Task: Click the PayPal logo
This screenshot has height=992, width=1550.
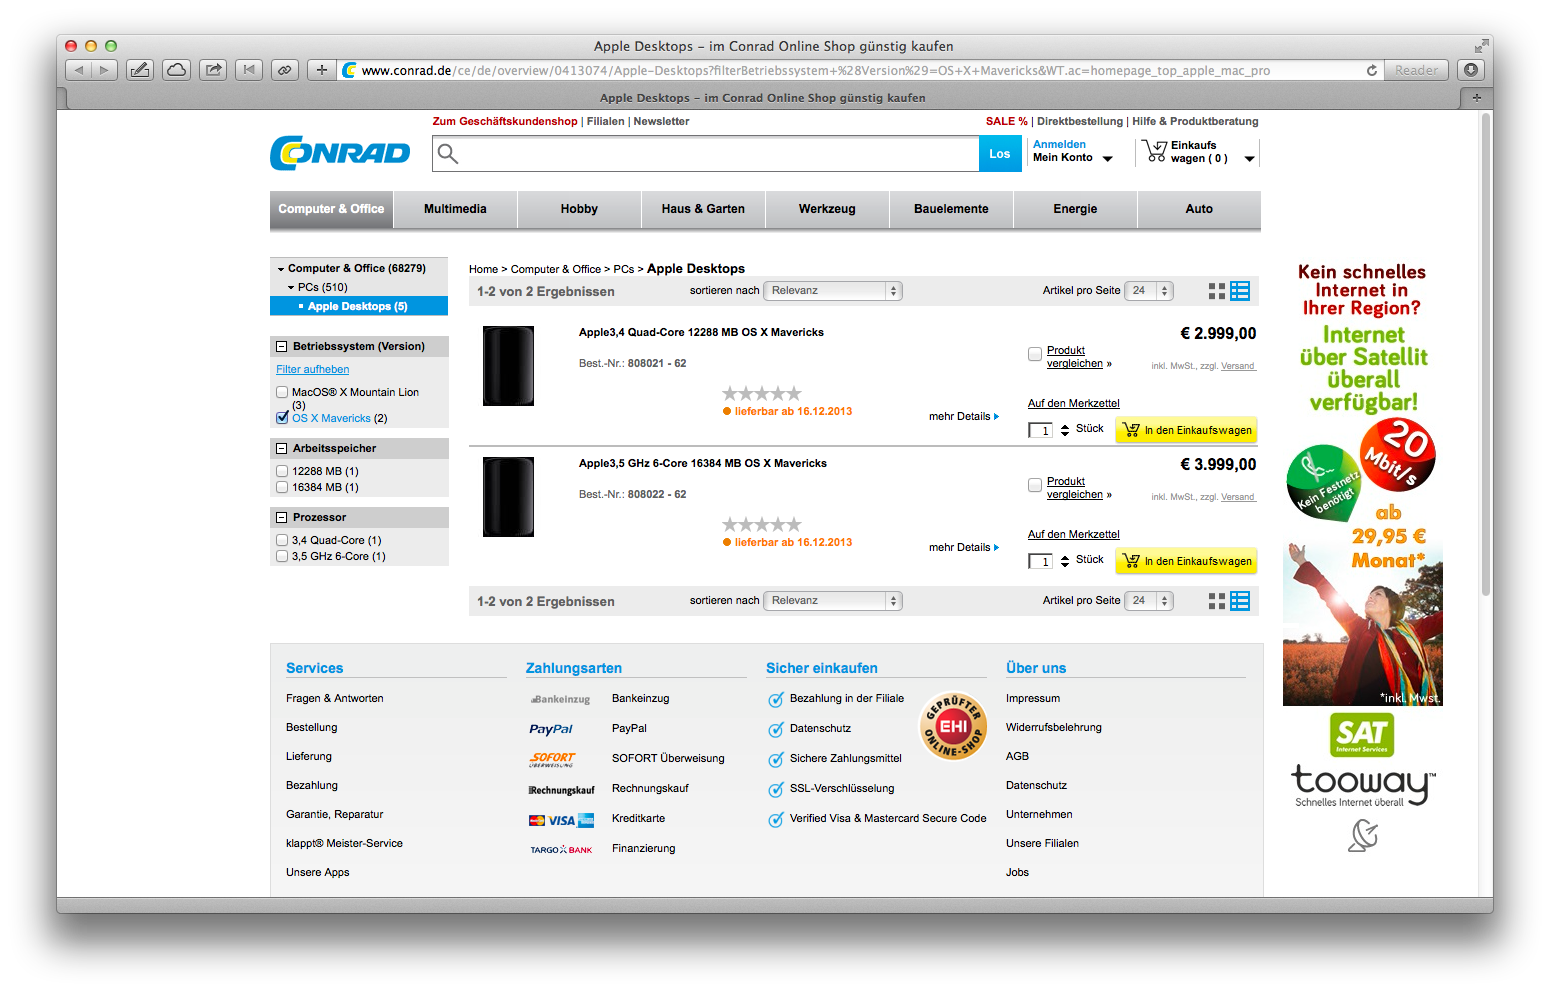Action: (x=551, y=729)
